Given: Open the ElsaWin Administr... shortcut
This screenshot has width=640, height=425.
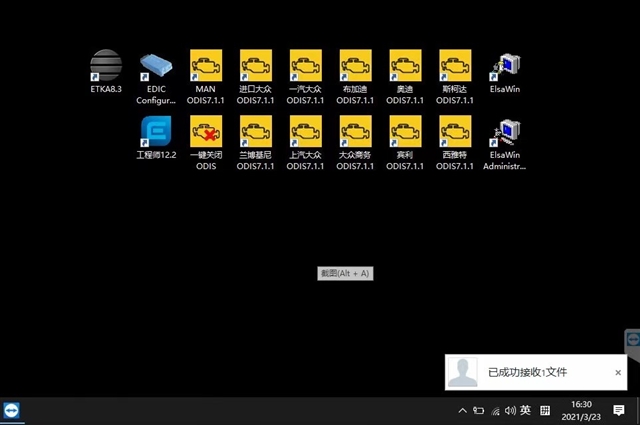Looking at the screenshot, I should pos(505,143).
